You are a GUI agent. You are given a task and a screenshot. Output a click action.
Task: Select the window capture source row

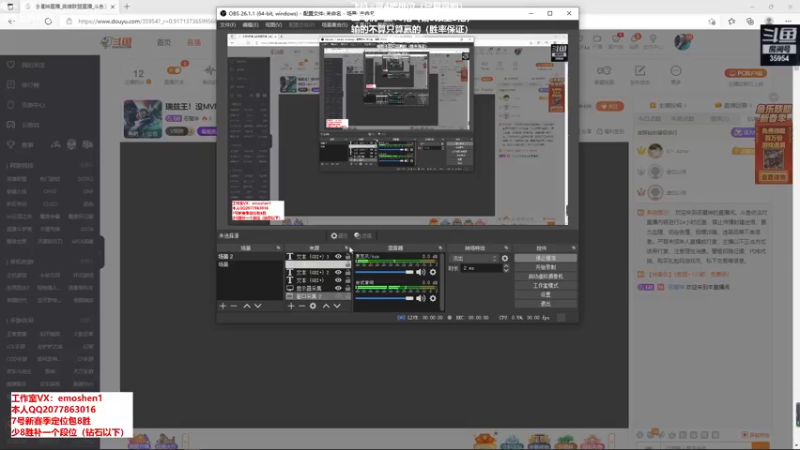pos(318,296)
